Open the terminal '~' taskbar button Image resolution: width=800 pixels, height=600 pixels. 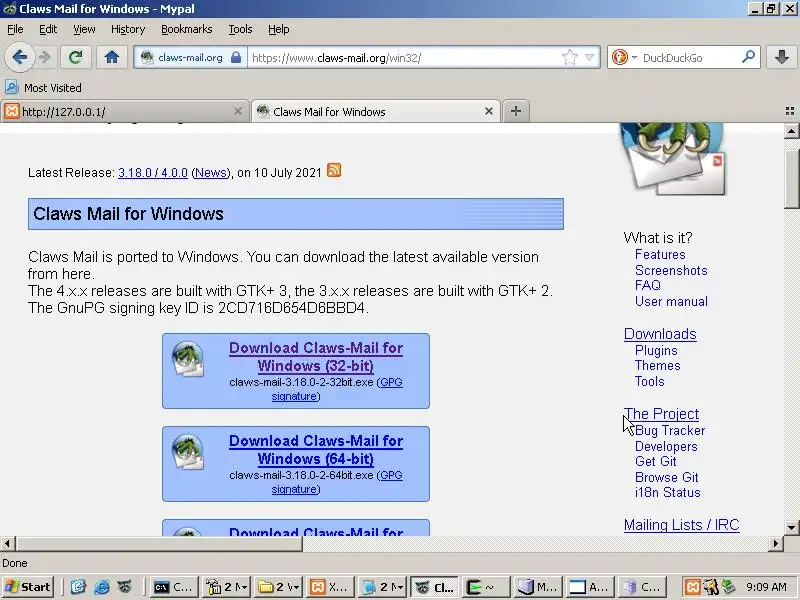pos(486,587)
